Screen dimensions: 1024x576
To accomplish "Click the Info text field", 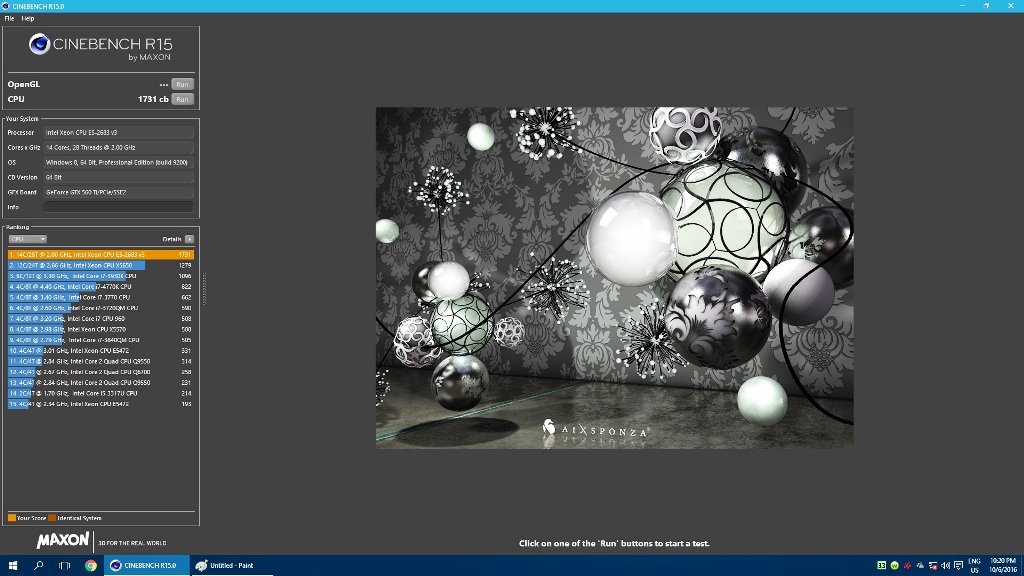I will 119,207.
